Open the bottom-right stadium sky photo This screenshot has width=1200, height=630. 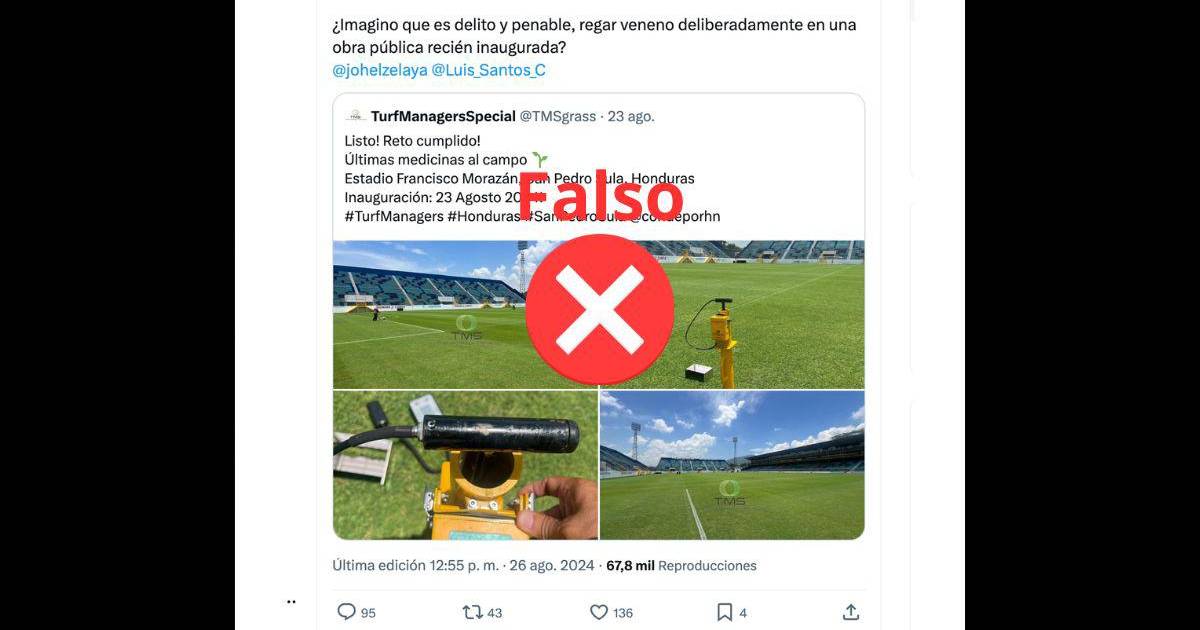tap(732, 465)
